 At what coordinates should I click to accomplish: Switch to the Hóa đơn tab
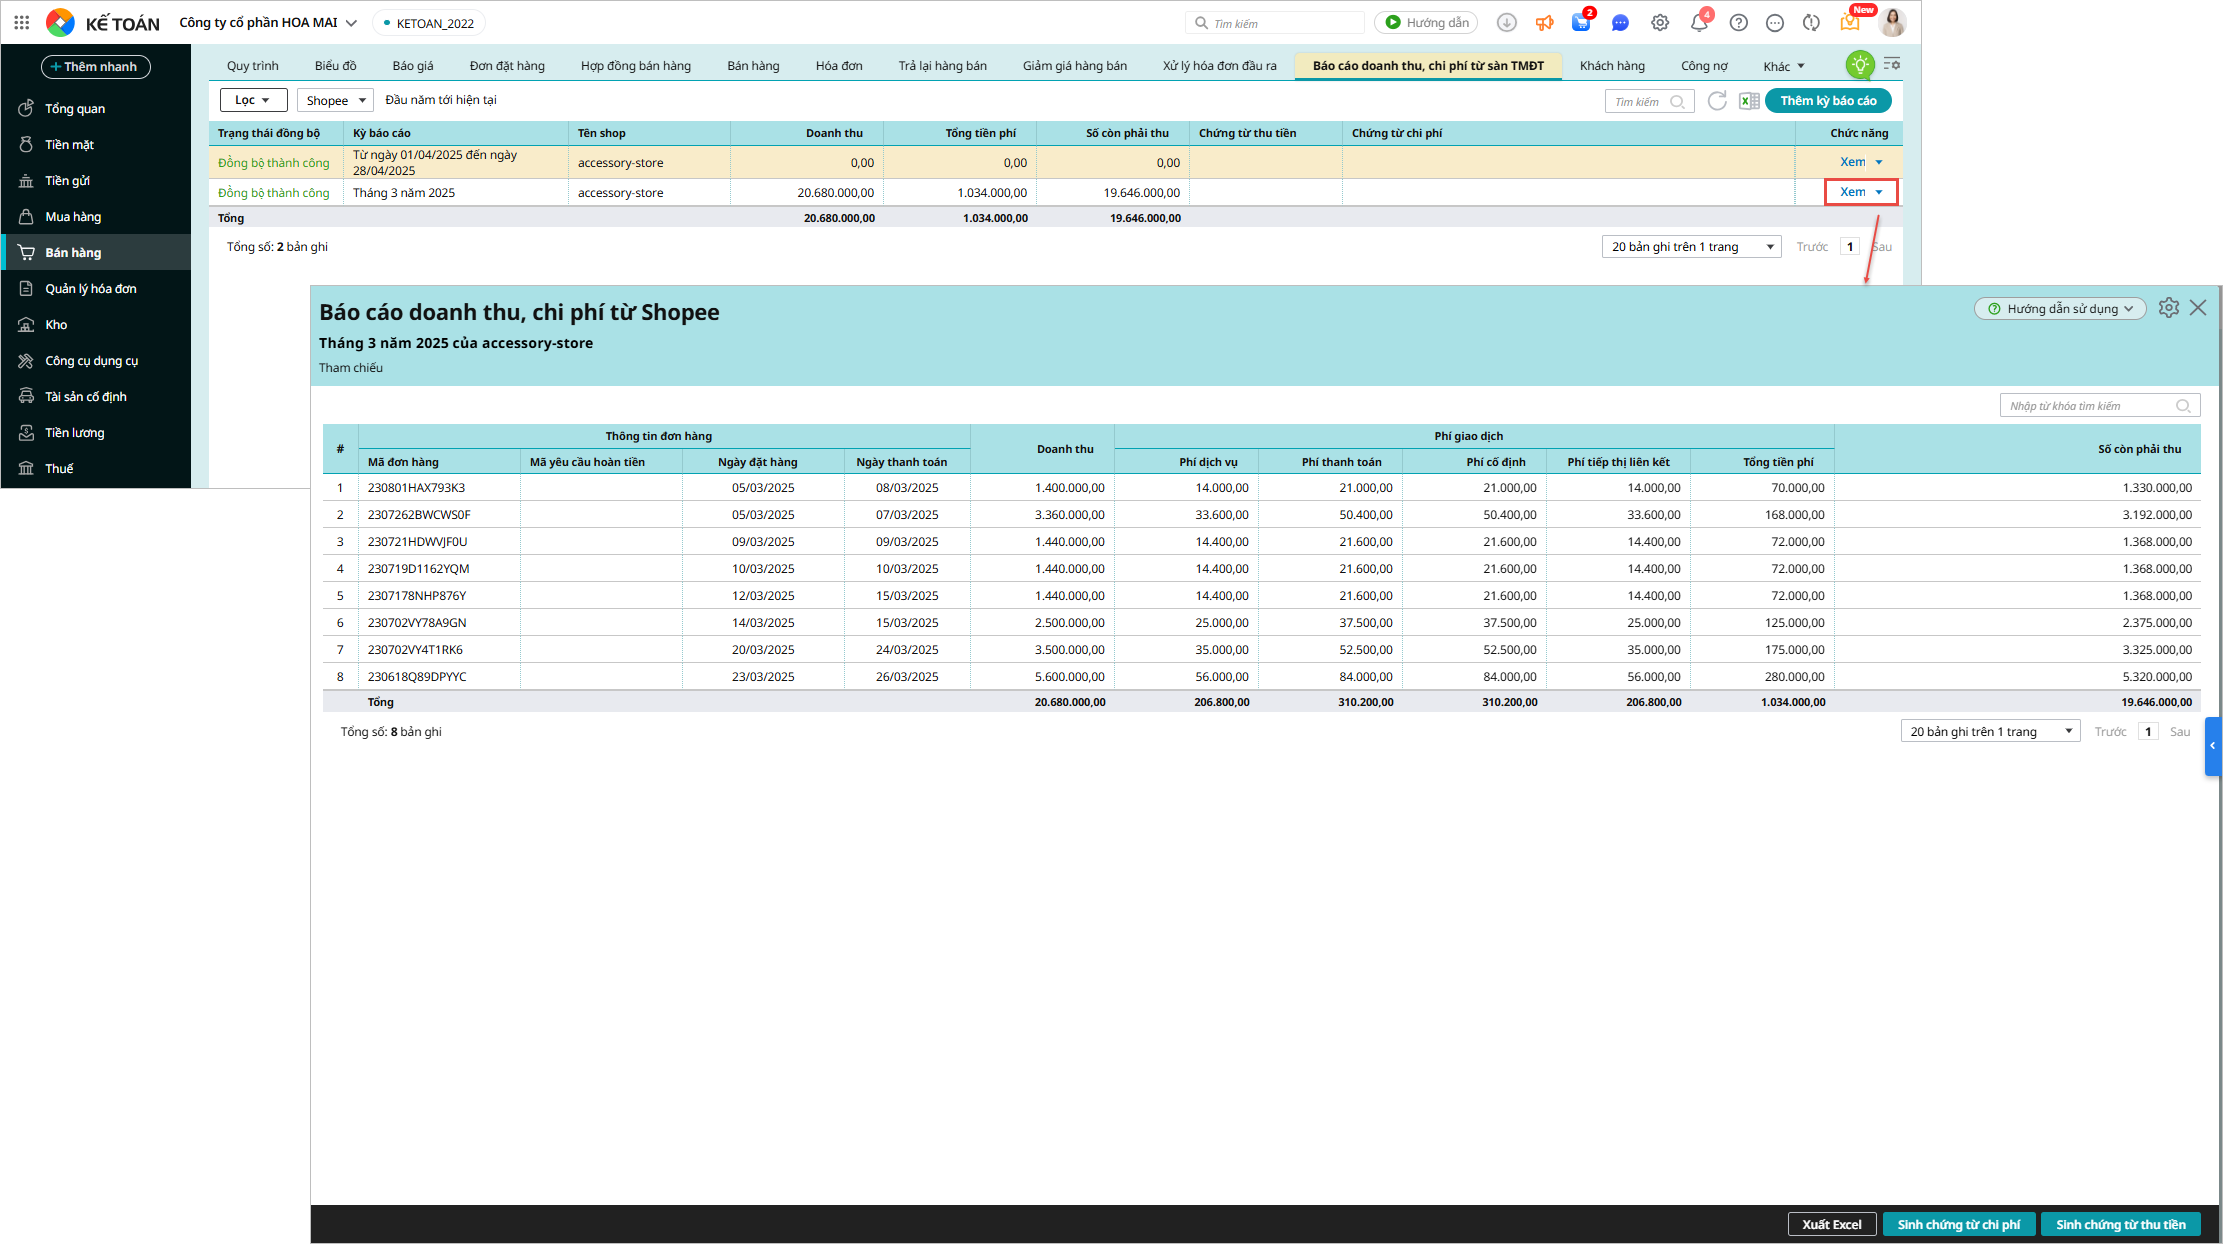click(838, 66)
